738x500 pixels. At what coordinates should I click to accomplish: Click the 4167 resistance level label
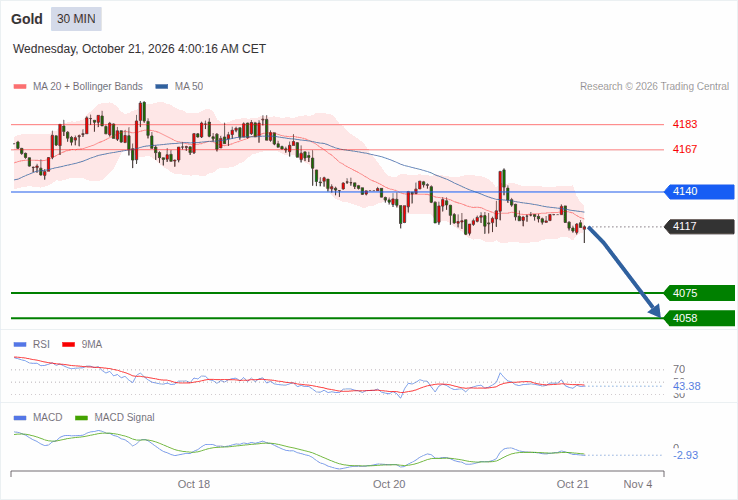click(x=685, y=149)
